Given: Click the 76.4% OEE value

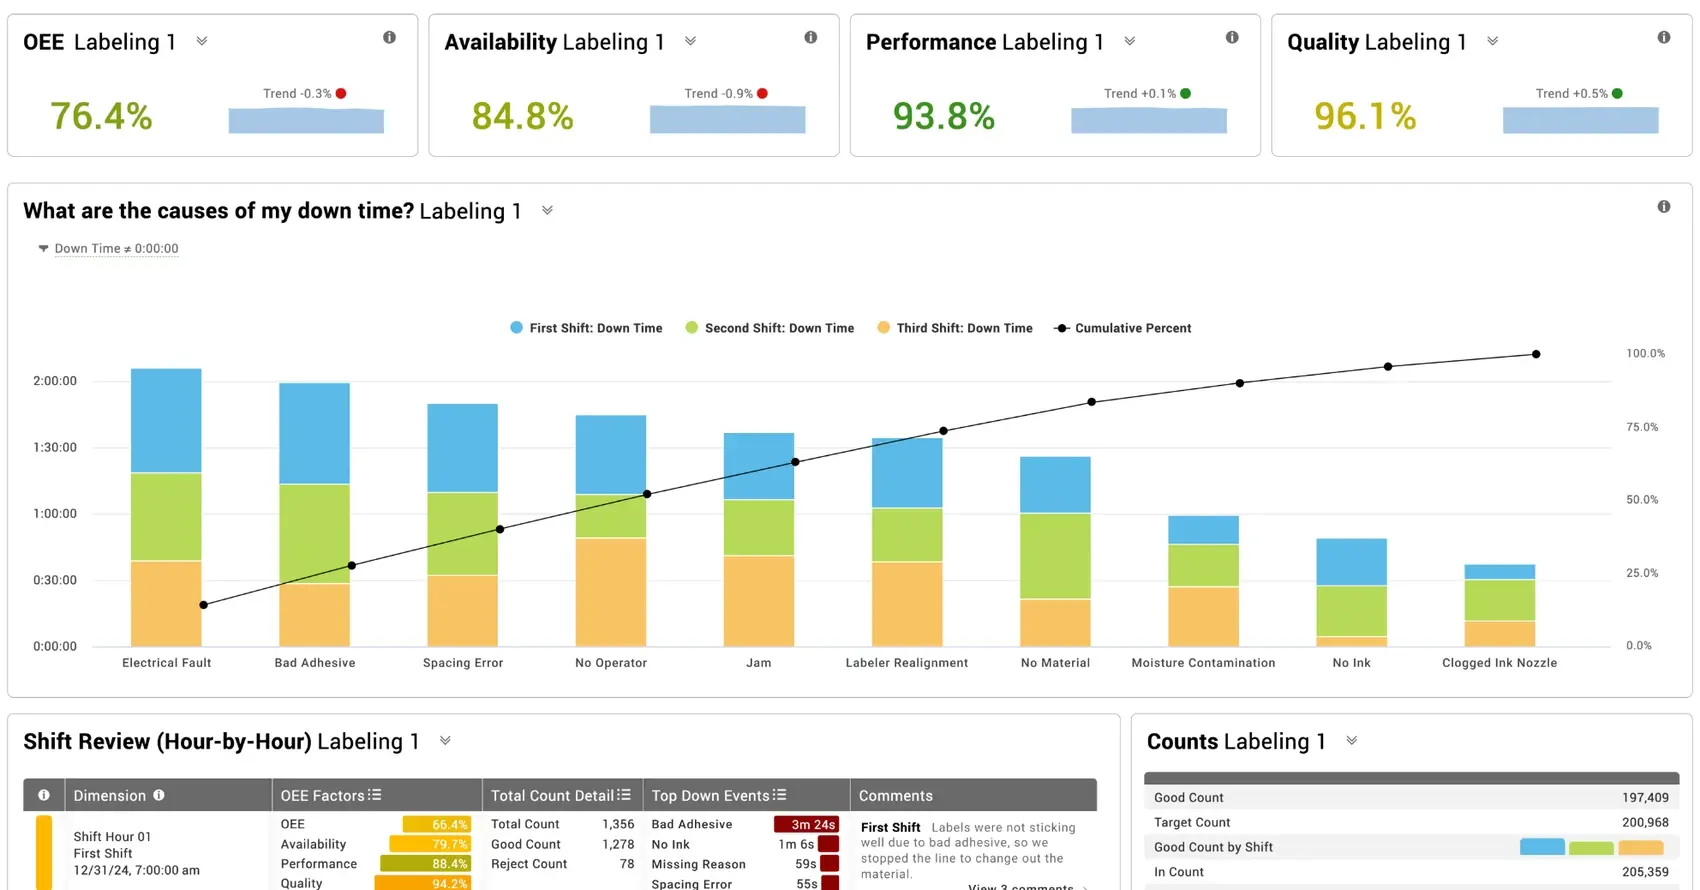Looking at the screenshot, I should coord(101,116).
